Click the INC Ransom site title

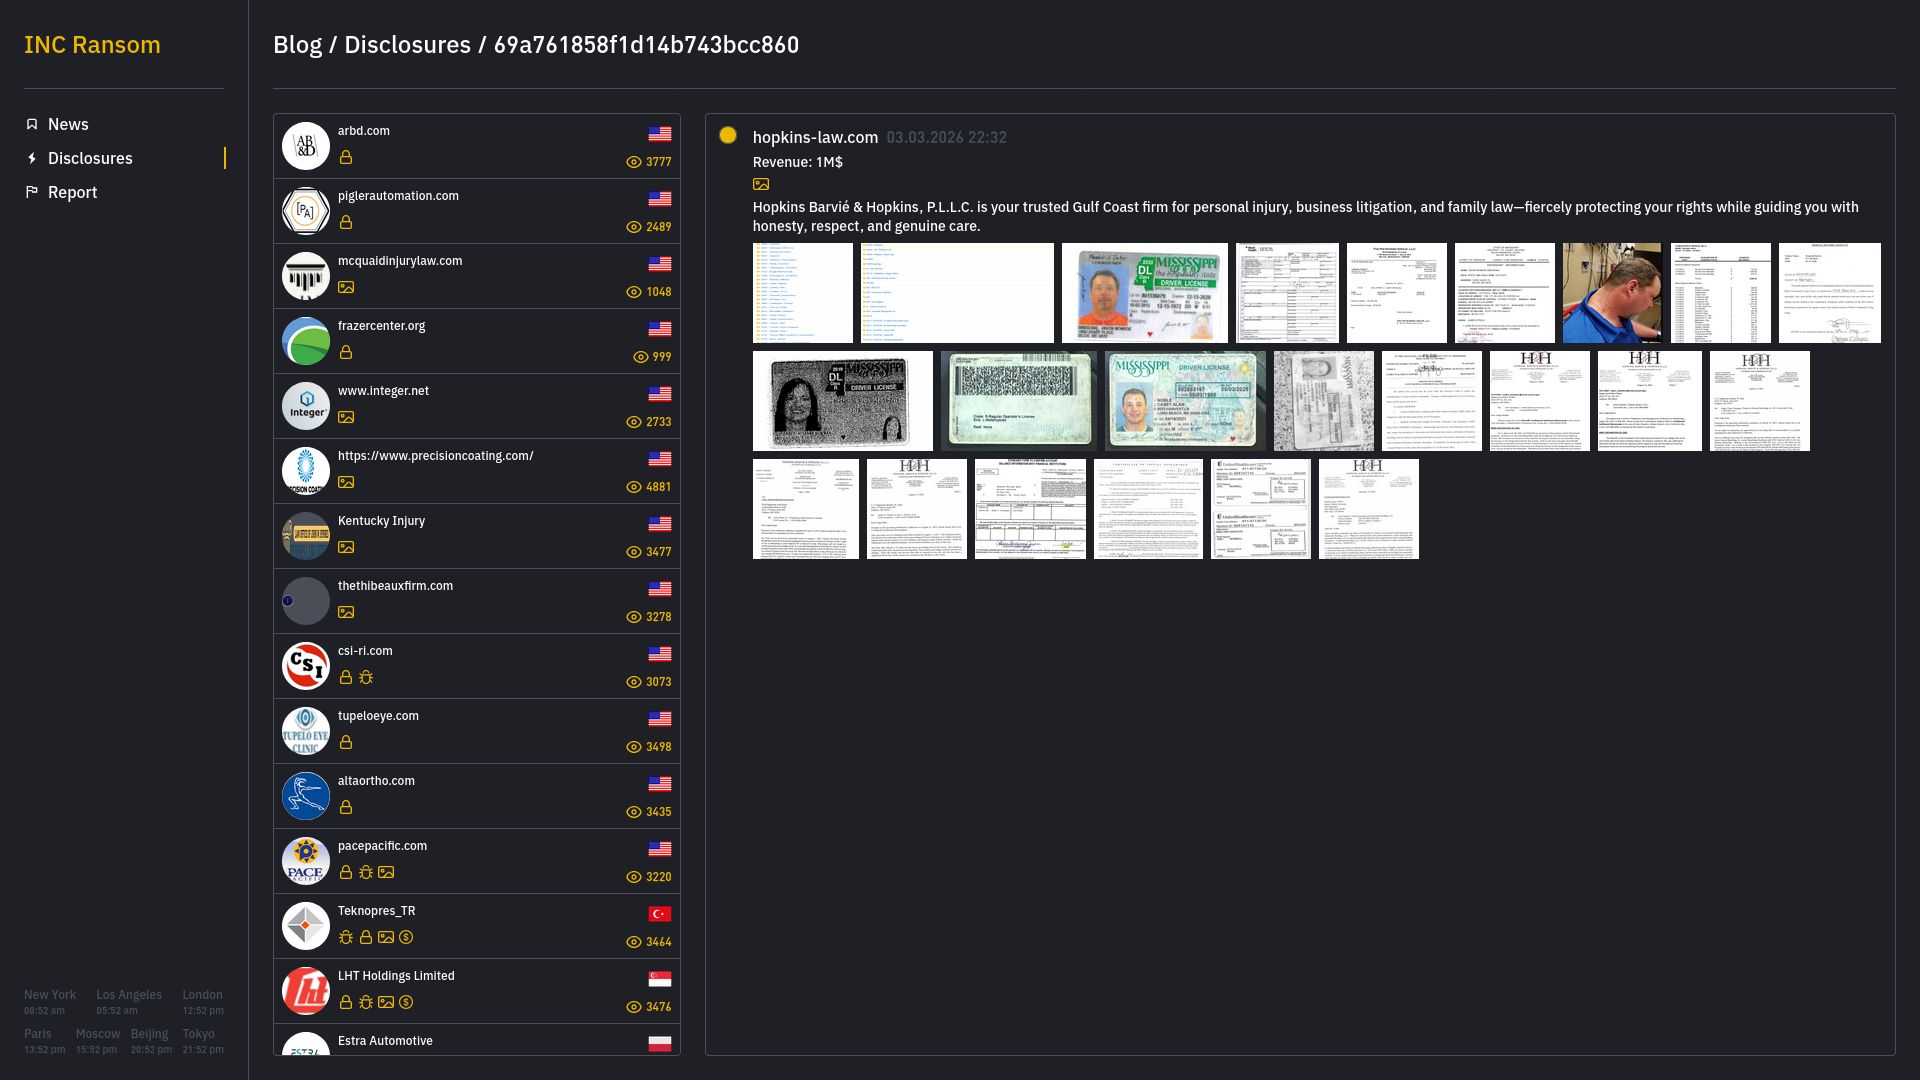click(92, 45)
